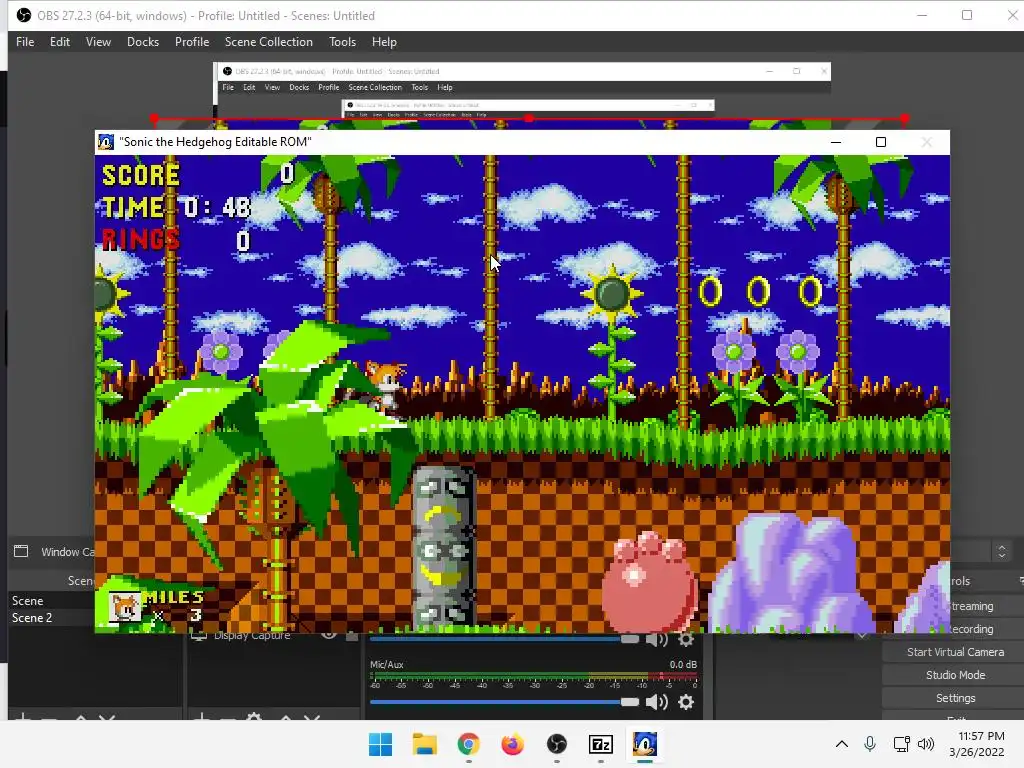Switch to OBS Studio via the taskbar
The image size is (1024, 768).
(x=556, y=744)
